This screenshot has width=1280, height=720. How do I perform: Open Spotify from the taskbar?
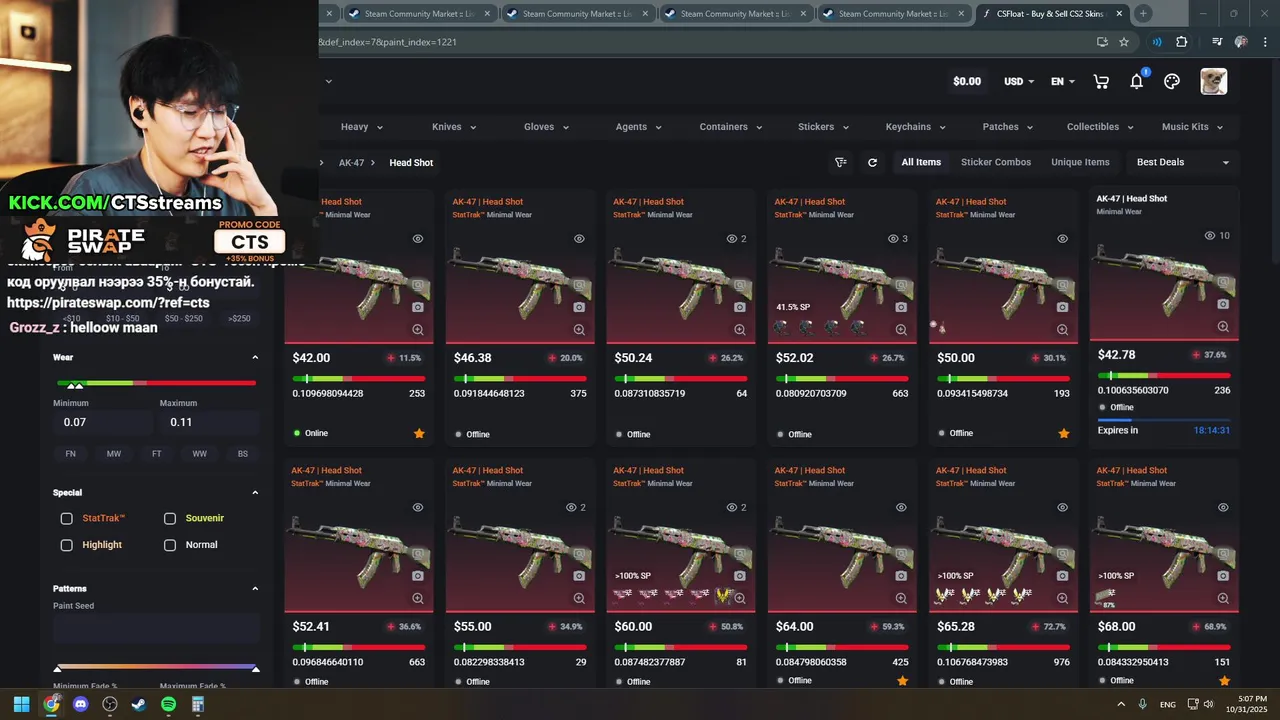pyautogui.click(x=168, y=704)
